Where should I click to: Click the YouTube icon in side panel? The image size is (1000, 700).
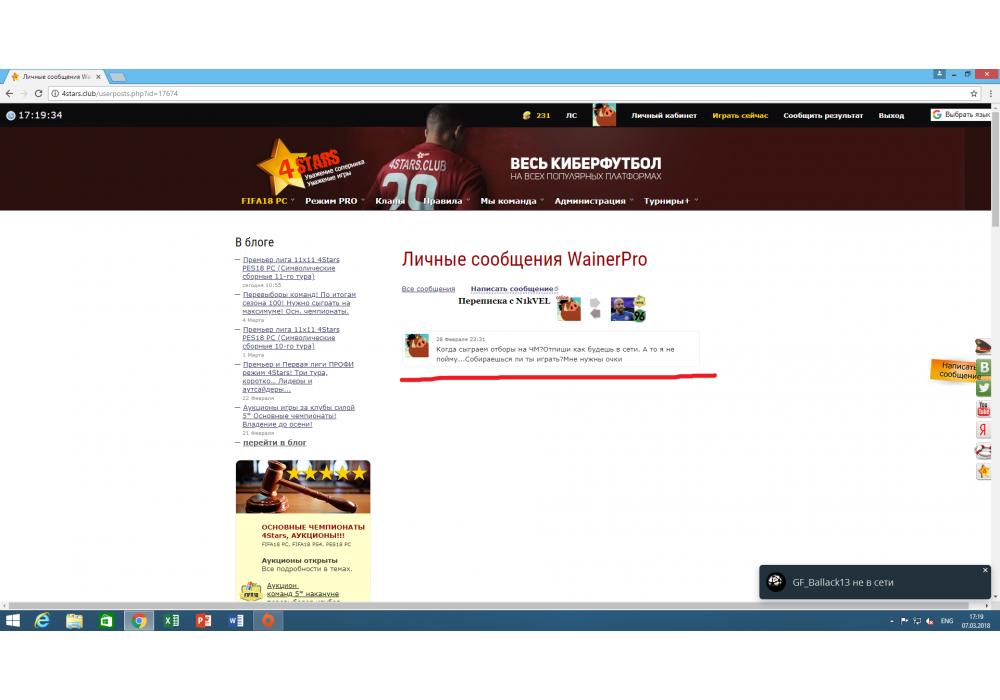point(984,409)
